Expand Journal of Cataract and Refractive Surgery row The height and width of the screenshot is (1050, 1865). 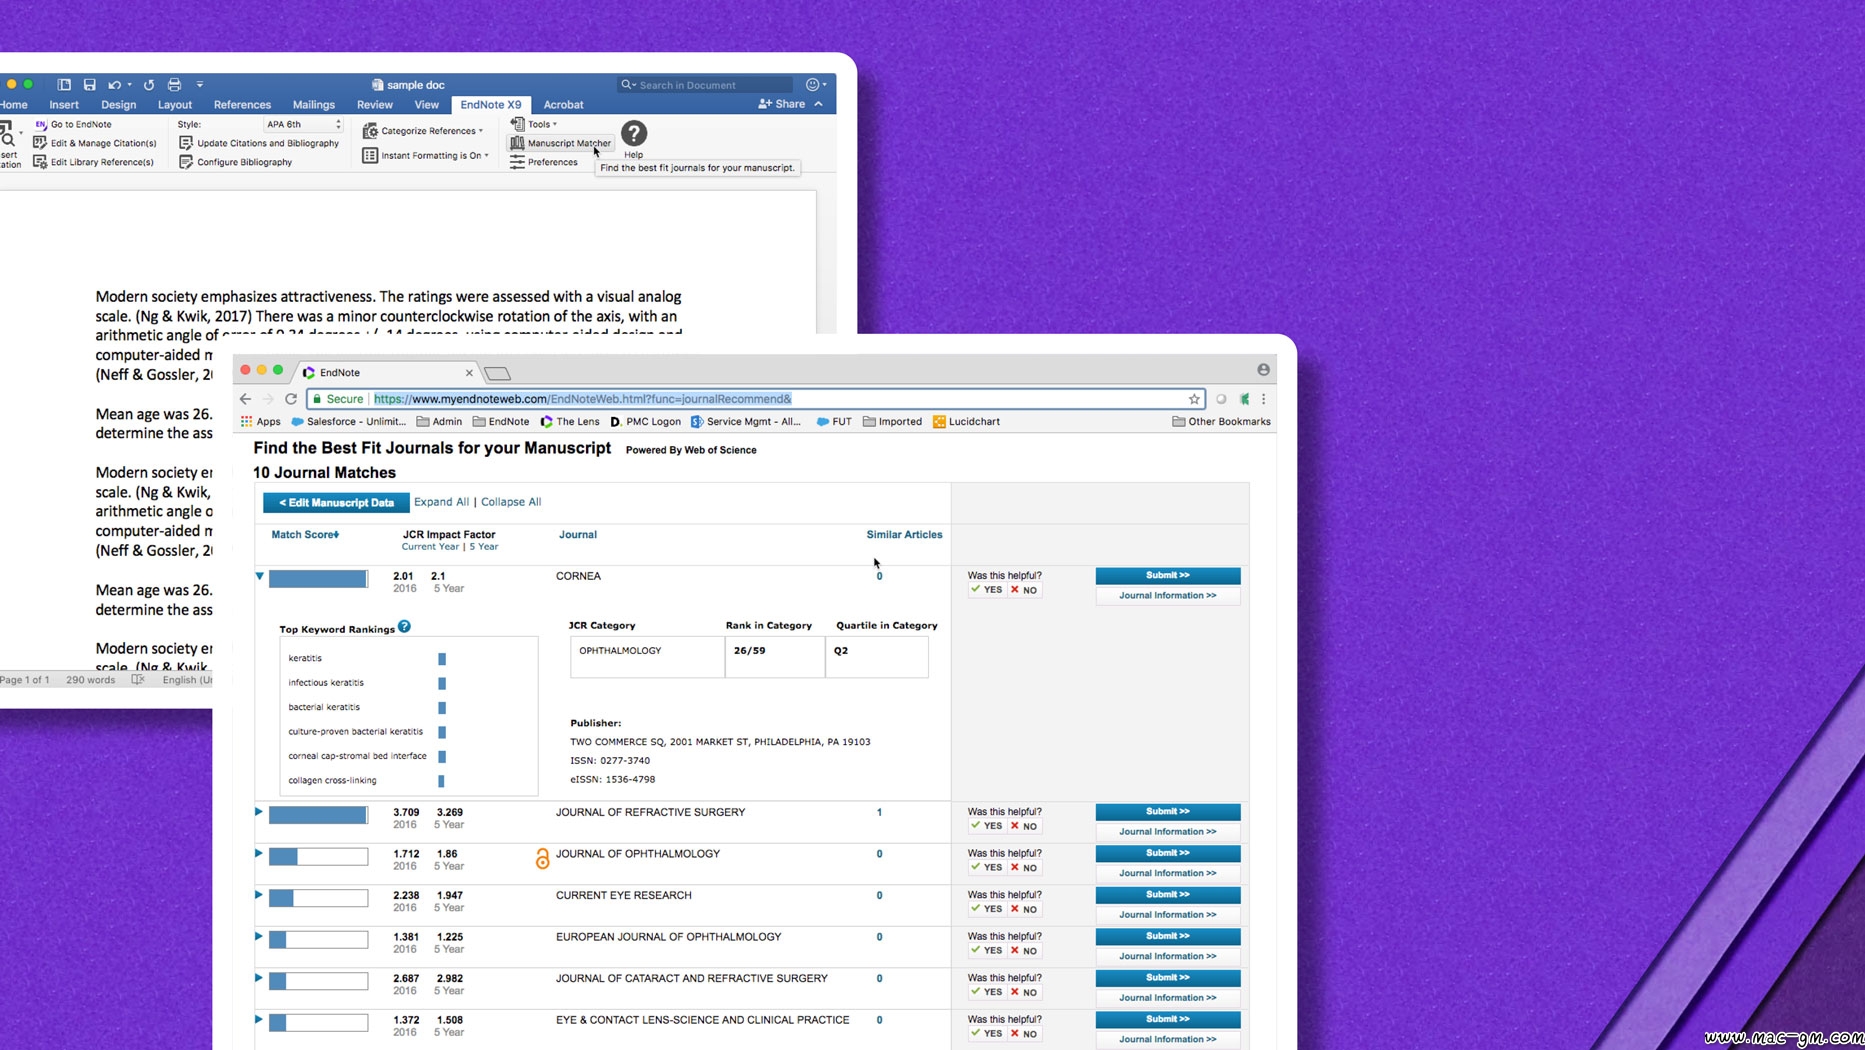coord(259,978)
